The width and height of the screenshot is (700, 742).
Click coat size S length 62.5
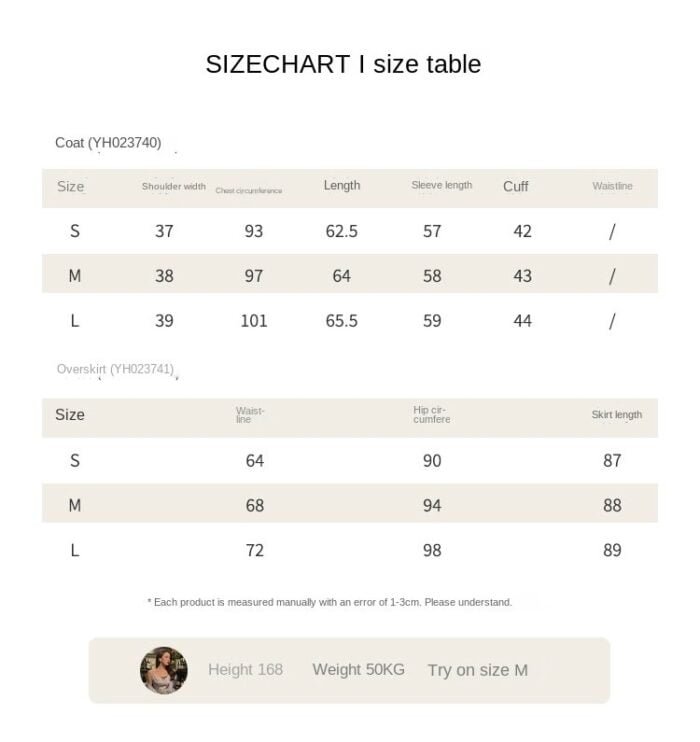pyautogui.click(x=341, y=231)
